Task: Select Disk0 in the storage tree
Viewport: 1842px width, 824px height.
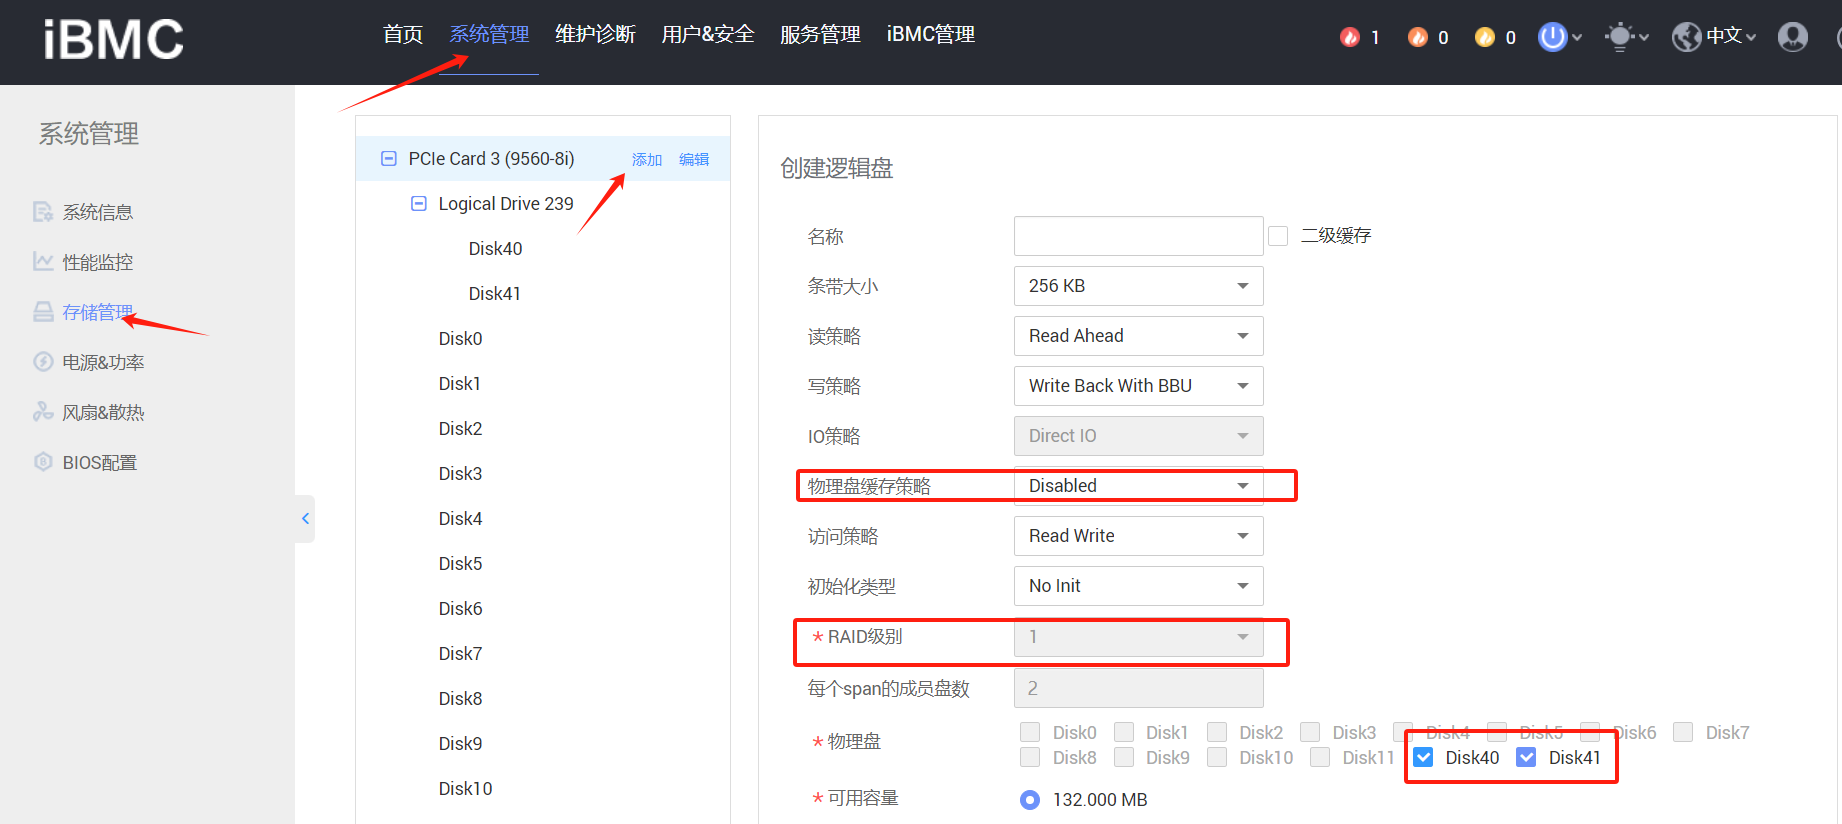Action: 460,339
